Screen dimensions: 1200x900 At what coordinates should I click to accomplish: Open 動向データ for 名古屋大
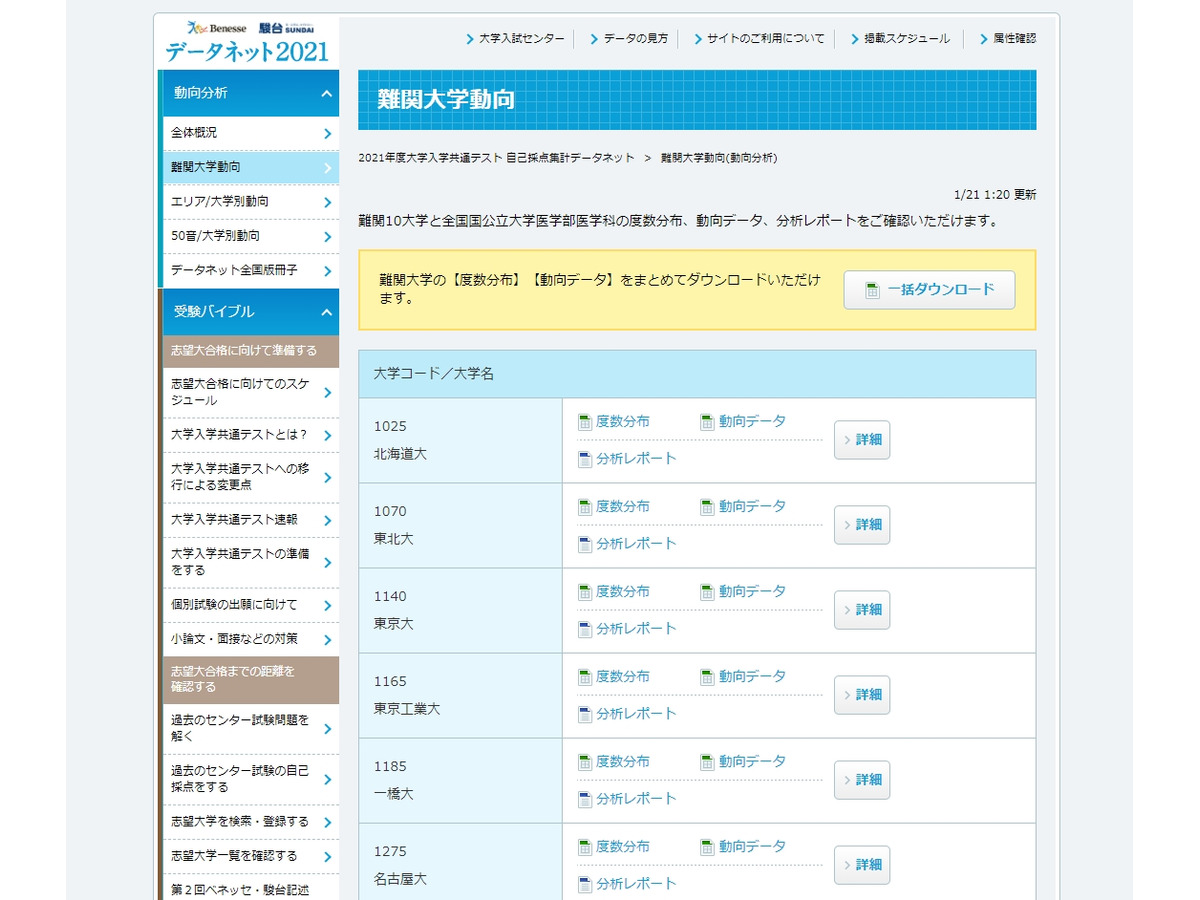743,847
